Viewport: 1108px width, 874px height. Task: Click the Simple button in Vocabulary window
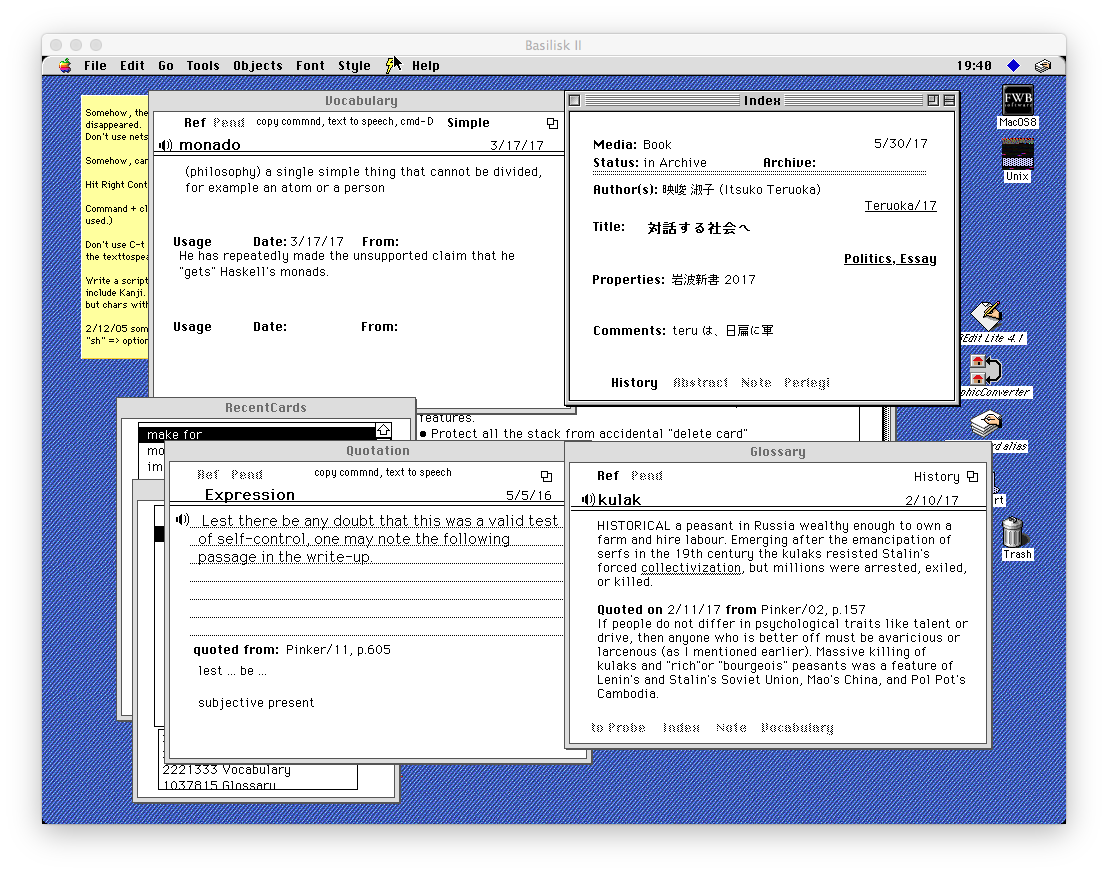tap(468, 123)
